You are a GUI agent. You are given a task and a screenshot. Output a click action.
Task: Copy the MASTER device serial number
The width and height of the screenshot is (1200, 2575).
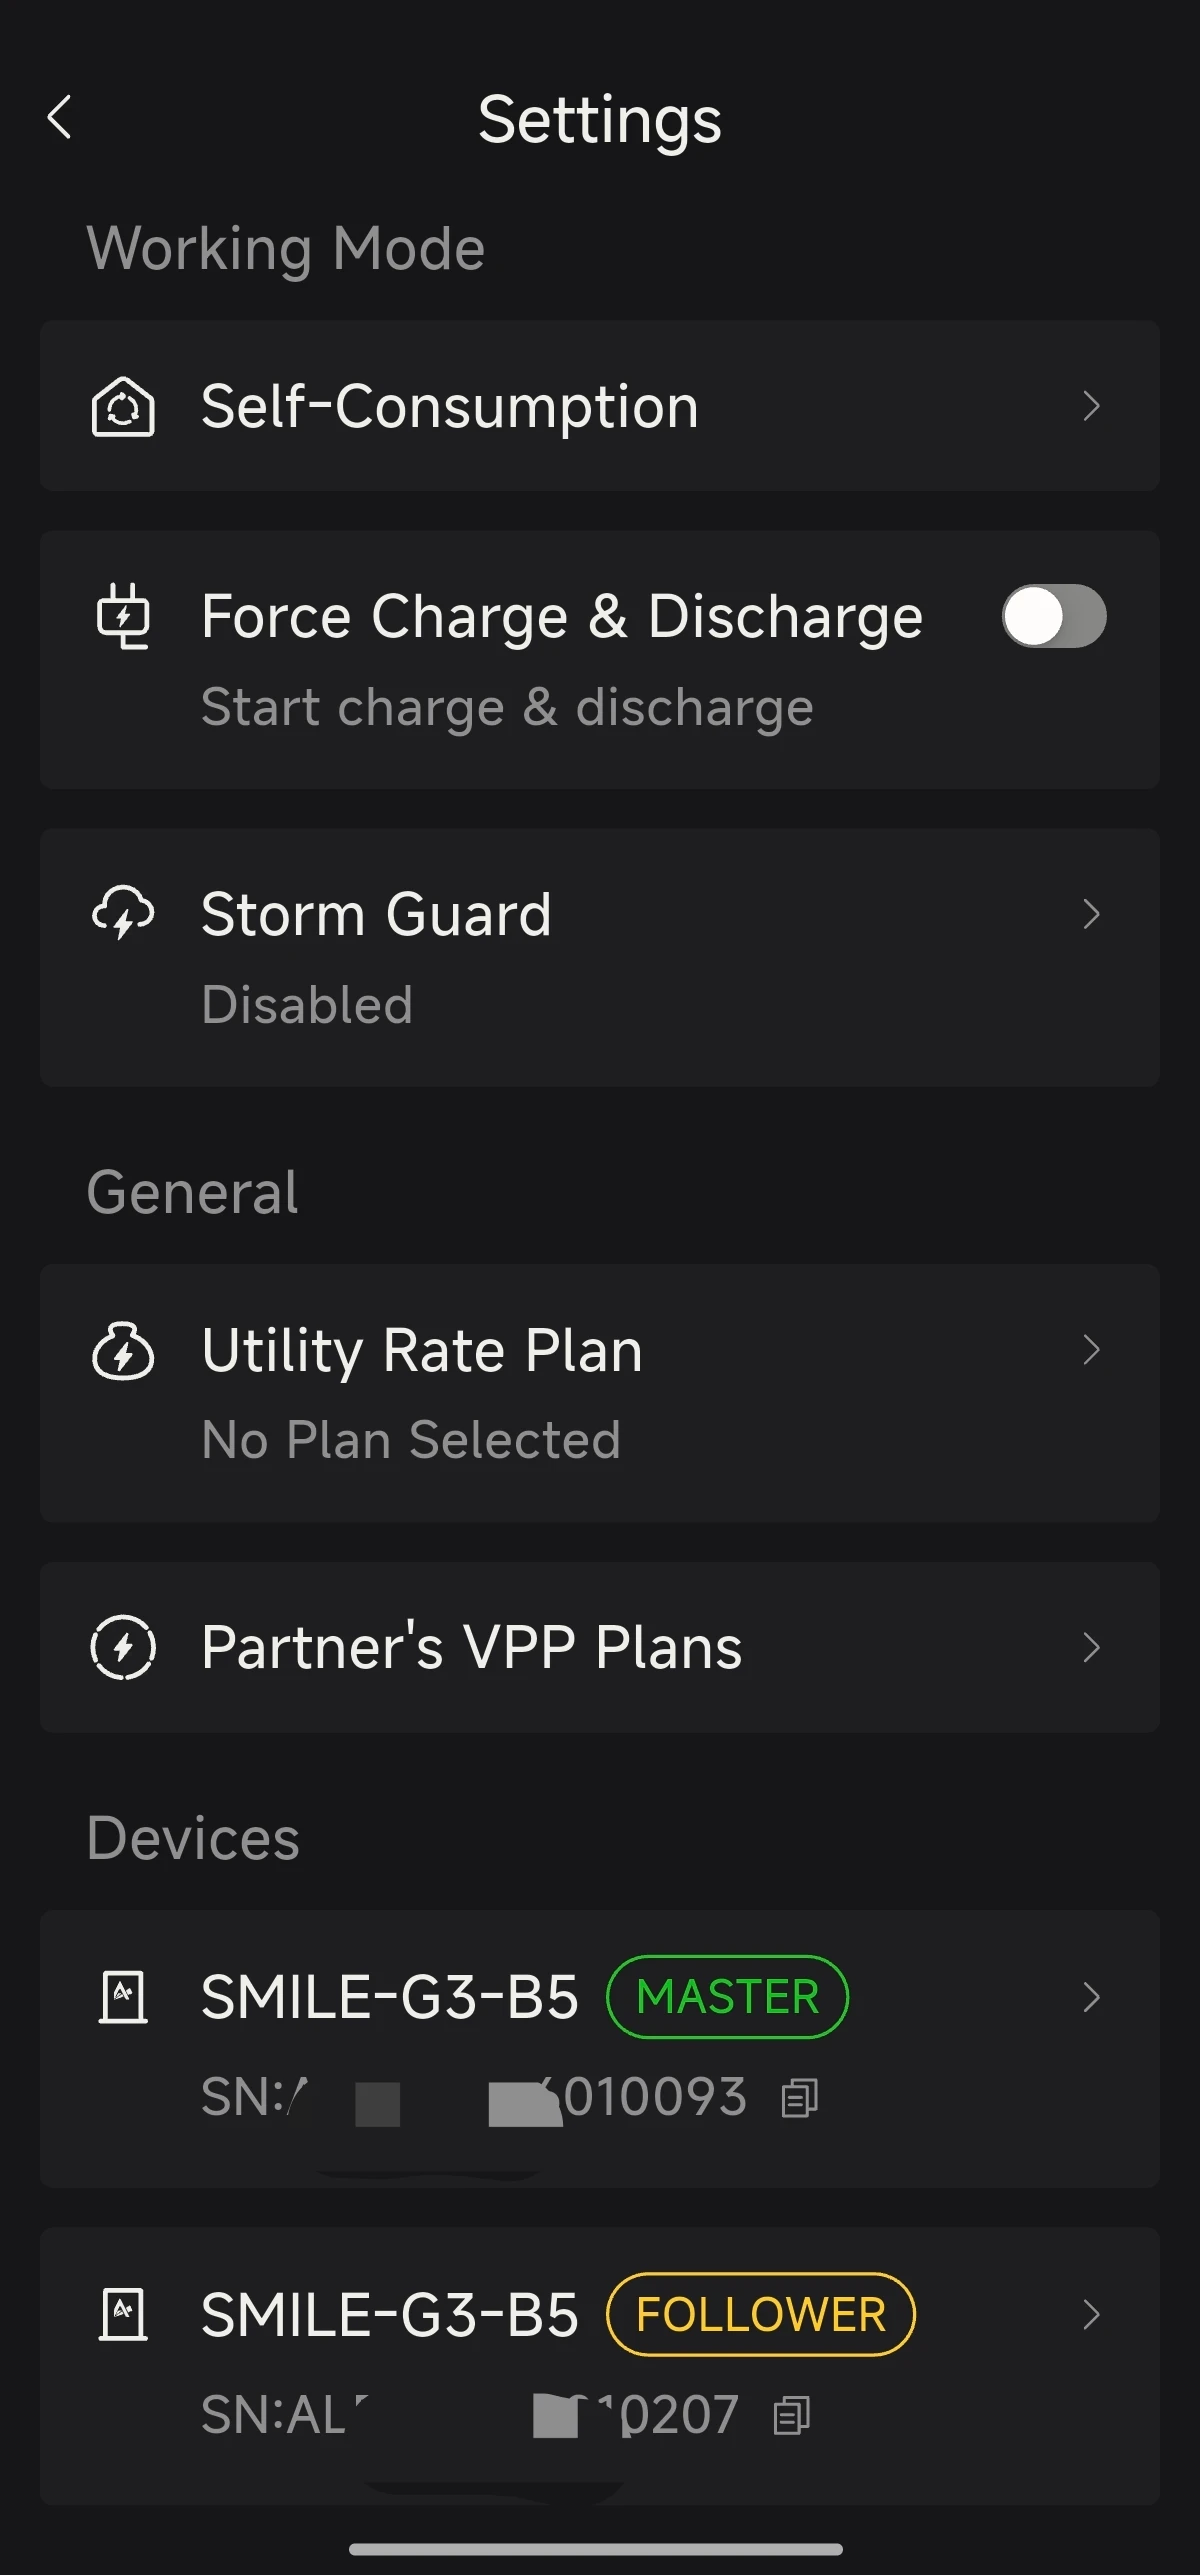pyautogui.click(x=799, y=2098)
